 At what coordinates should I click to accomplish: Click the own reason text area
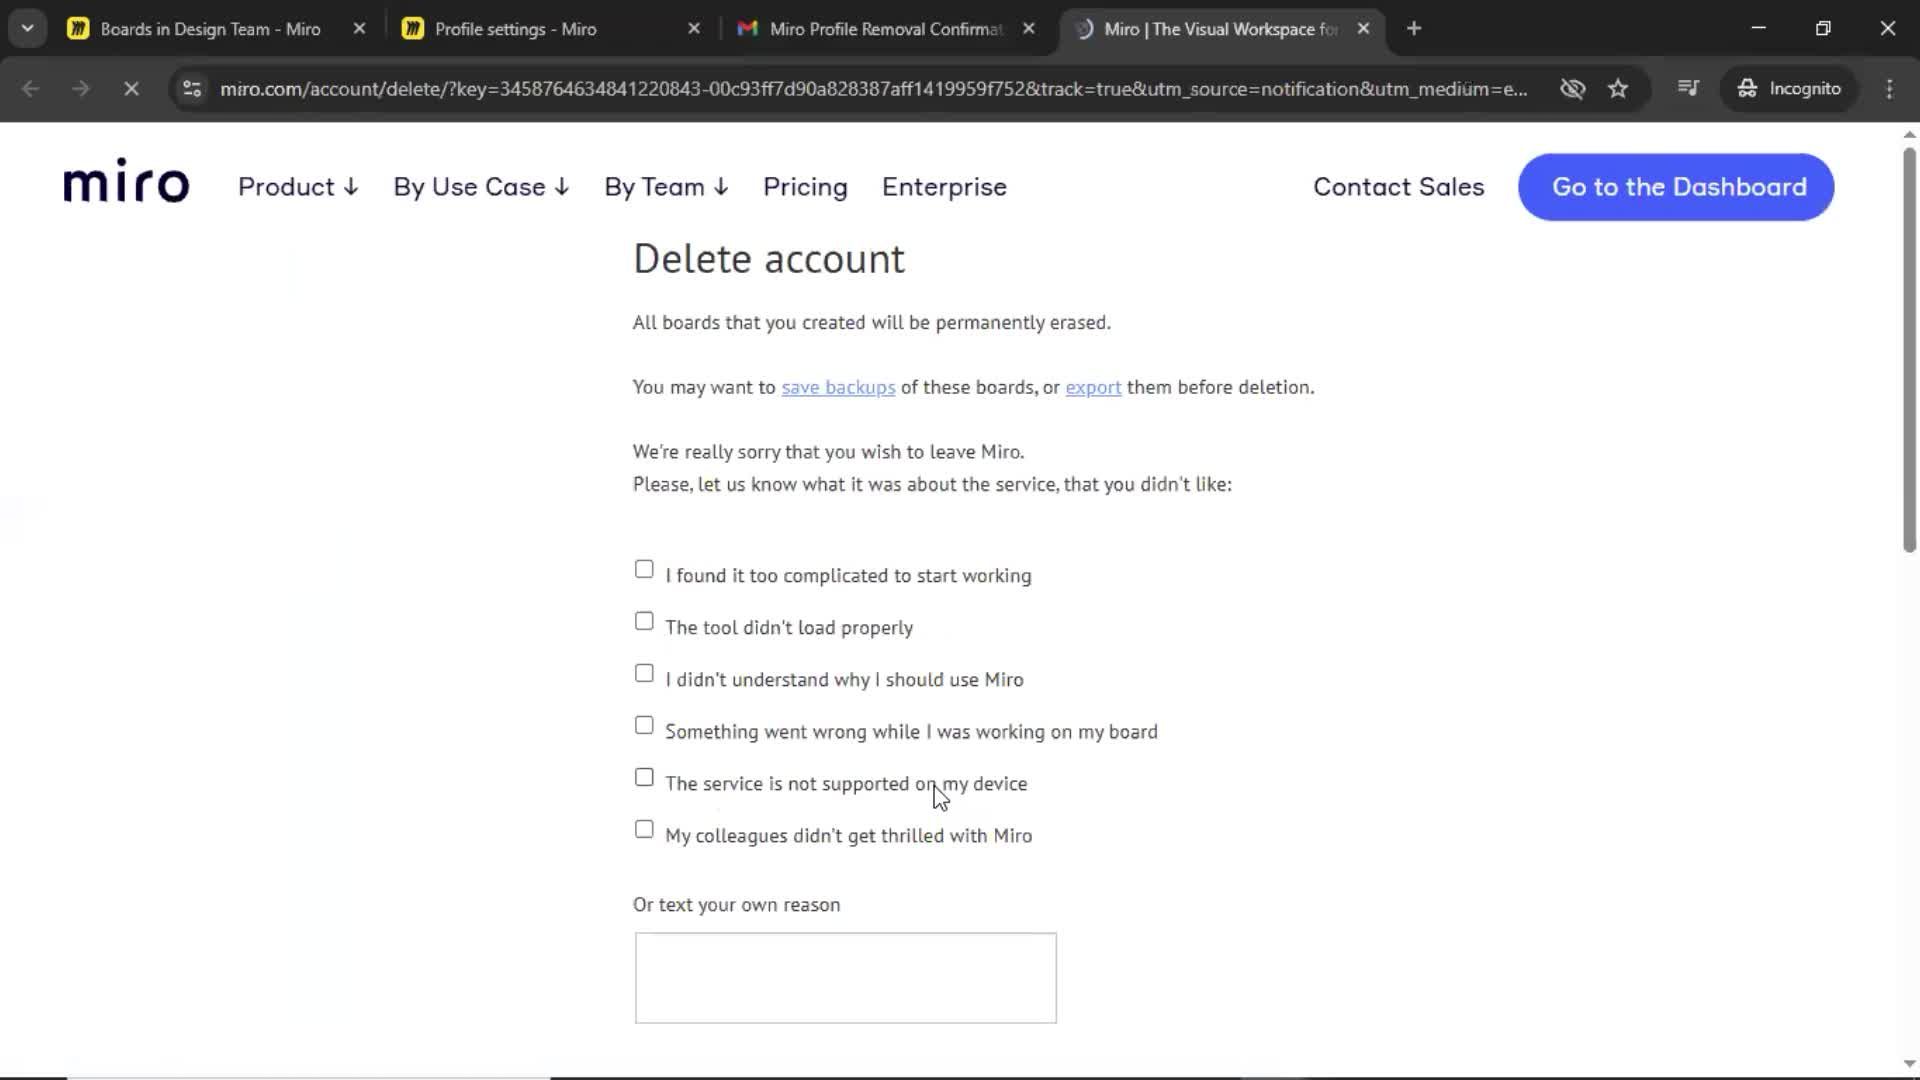(x=845, y=978)
